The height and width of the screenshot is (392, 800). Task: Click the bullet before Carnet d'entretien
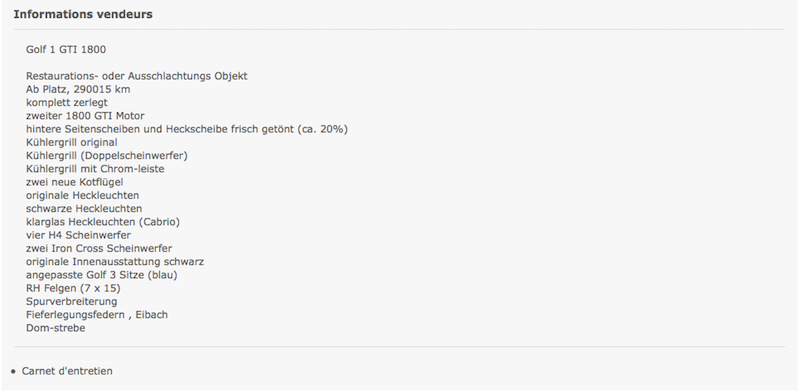13,372
